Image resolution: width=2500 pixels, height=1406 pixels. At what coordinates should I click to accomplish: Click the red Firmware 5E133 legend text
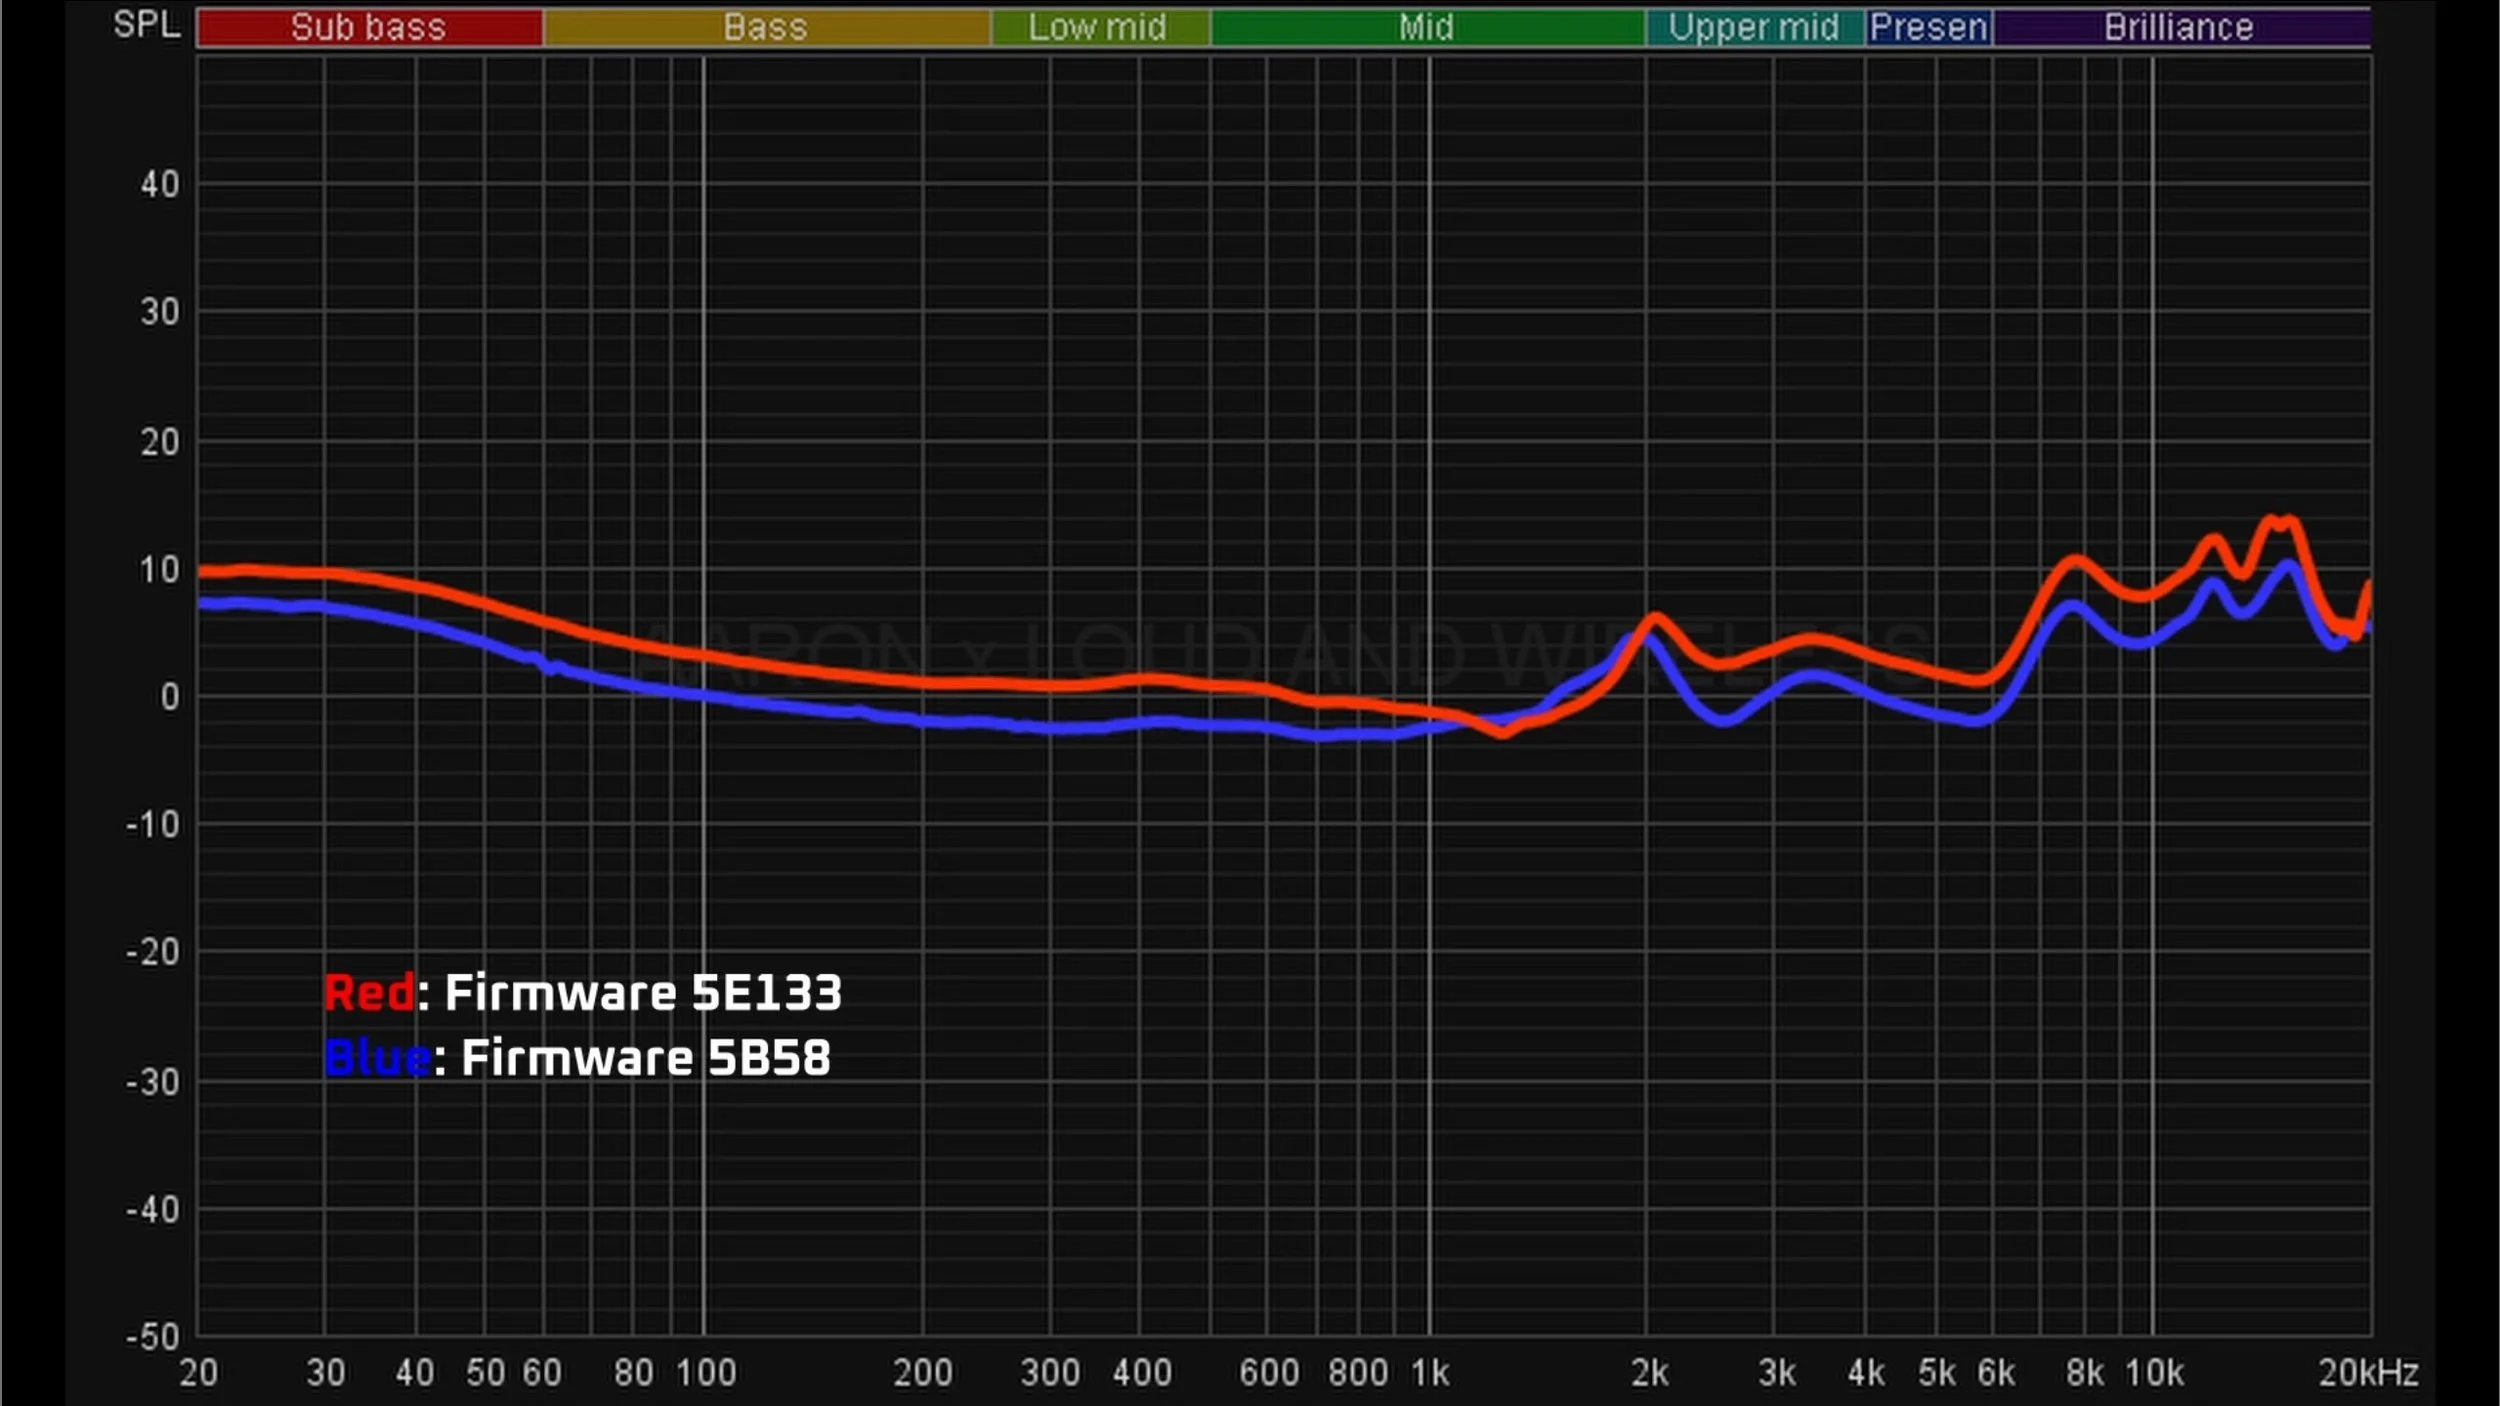coord(583,993)
